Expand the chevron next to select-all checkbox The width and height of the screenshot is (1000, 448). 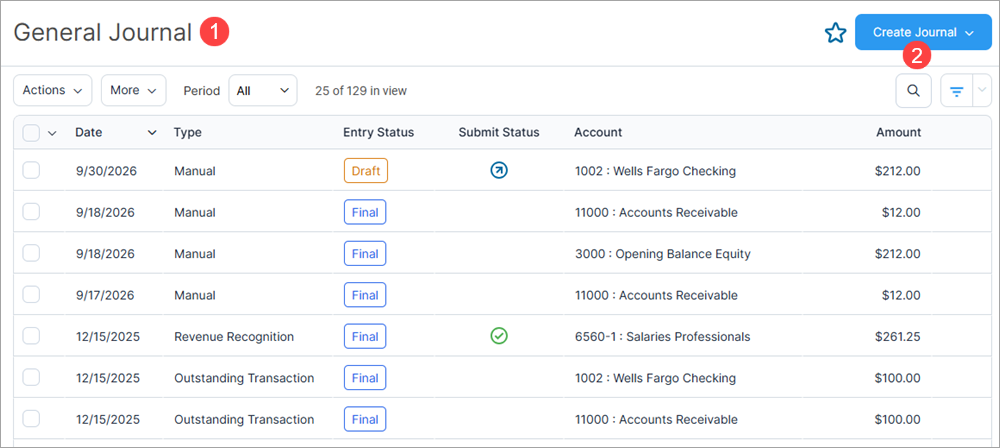coord(52,133)
